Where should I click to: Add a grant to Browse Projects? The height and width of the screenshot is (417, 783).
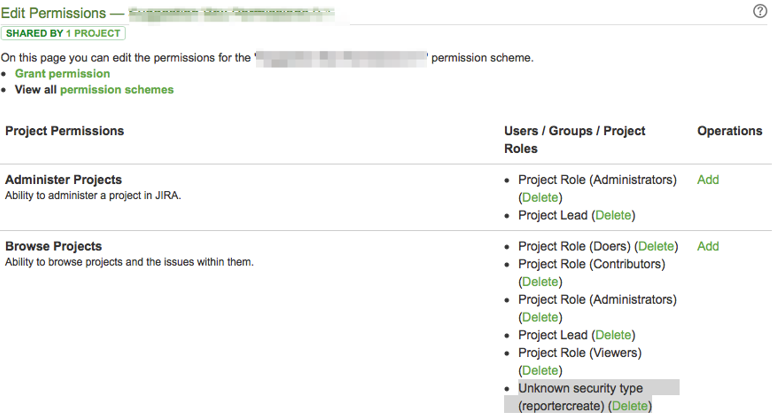(707, 246)
